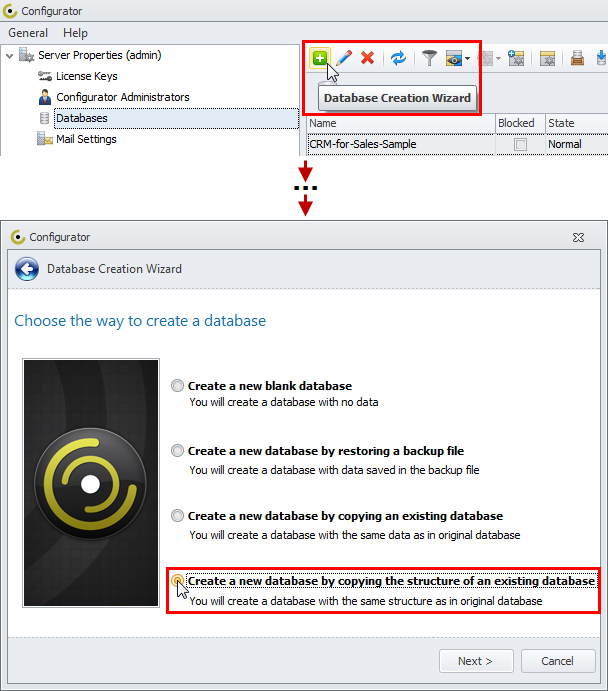Image resolution: width=608 pixels, height=691 pixels.
Task: Click the funnel filter icon
Action: coord(429,58)
